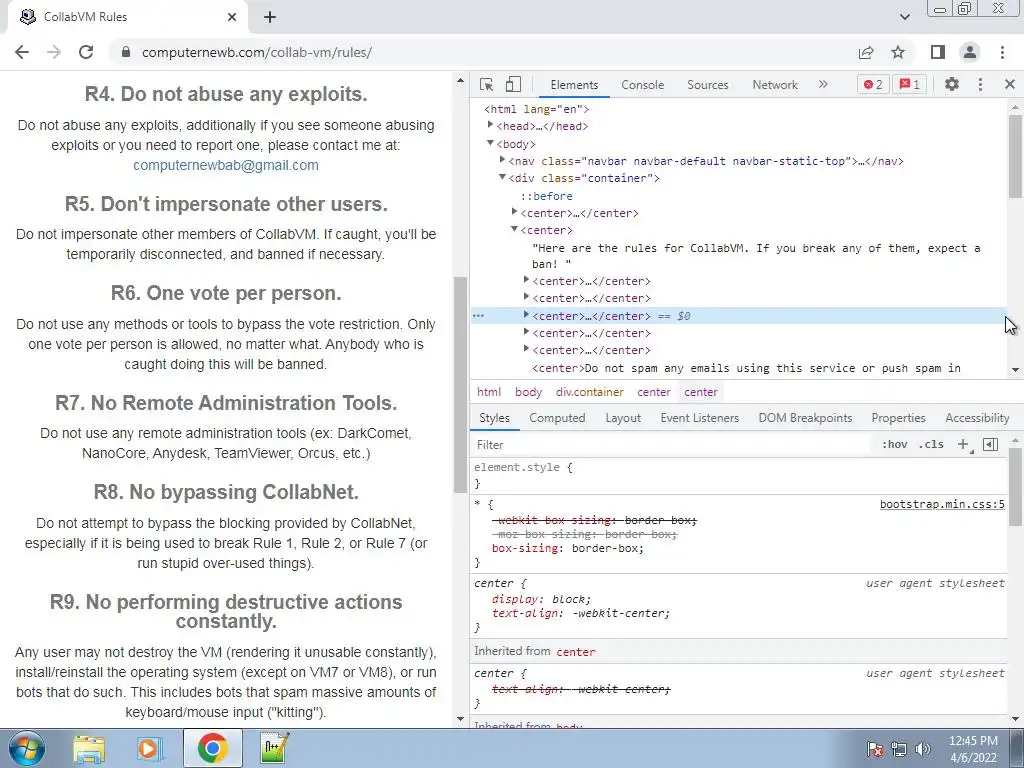Open DevTools three-dot customize menu

(980, 84)
